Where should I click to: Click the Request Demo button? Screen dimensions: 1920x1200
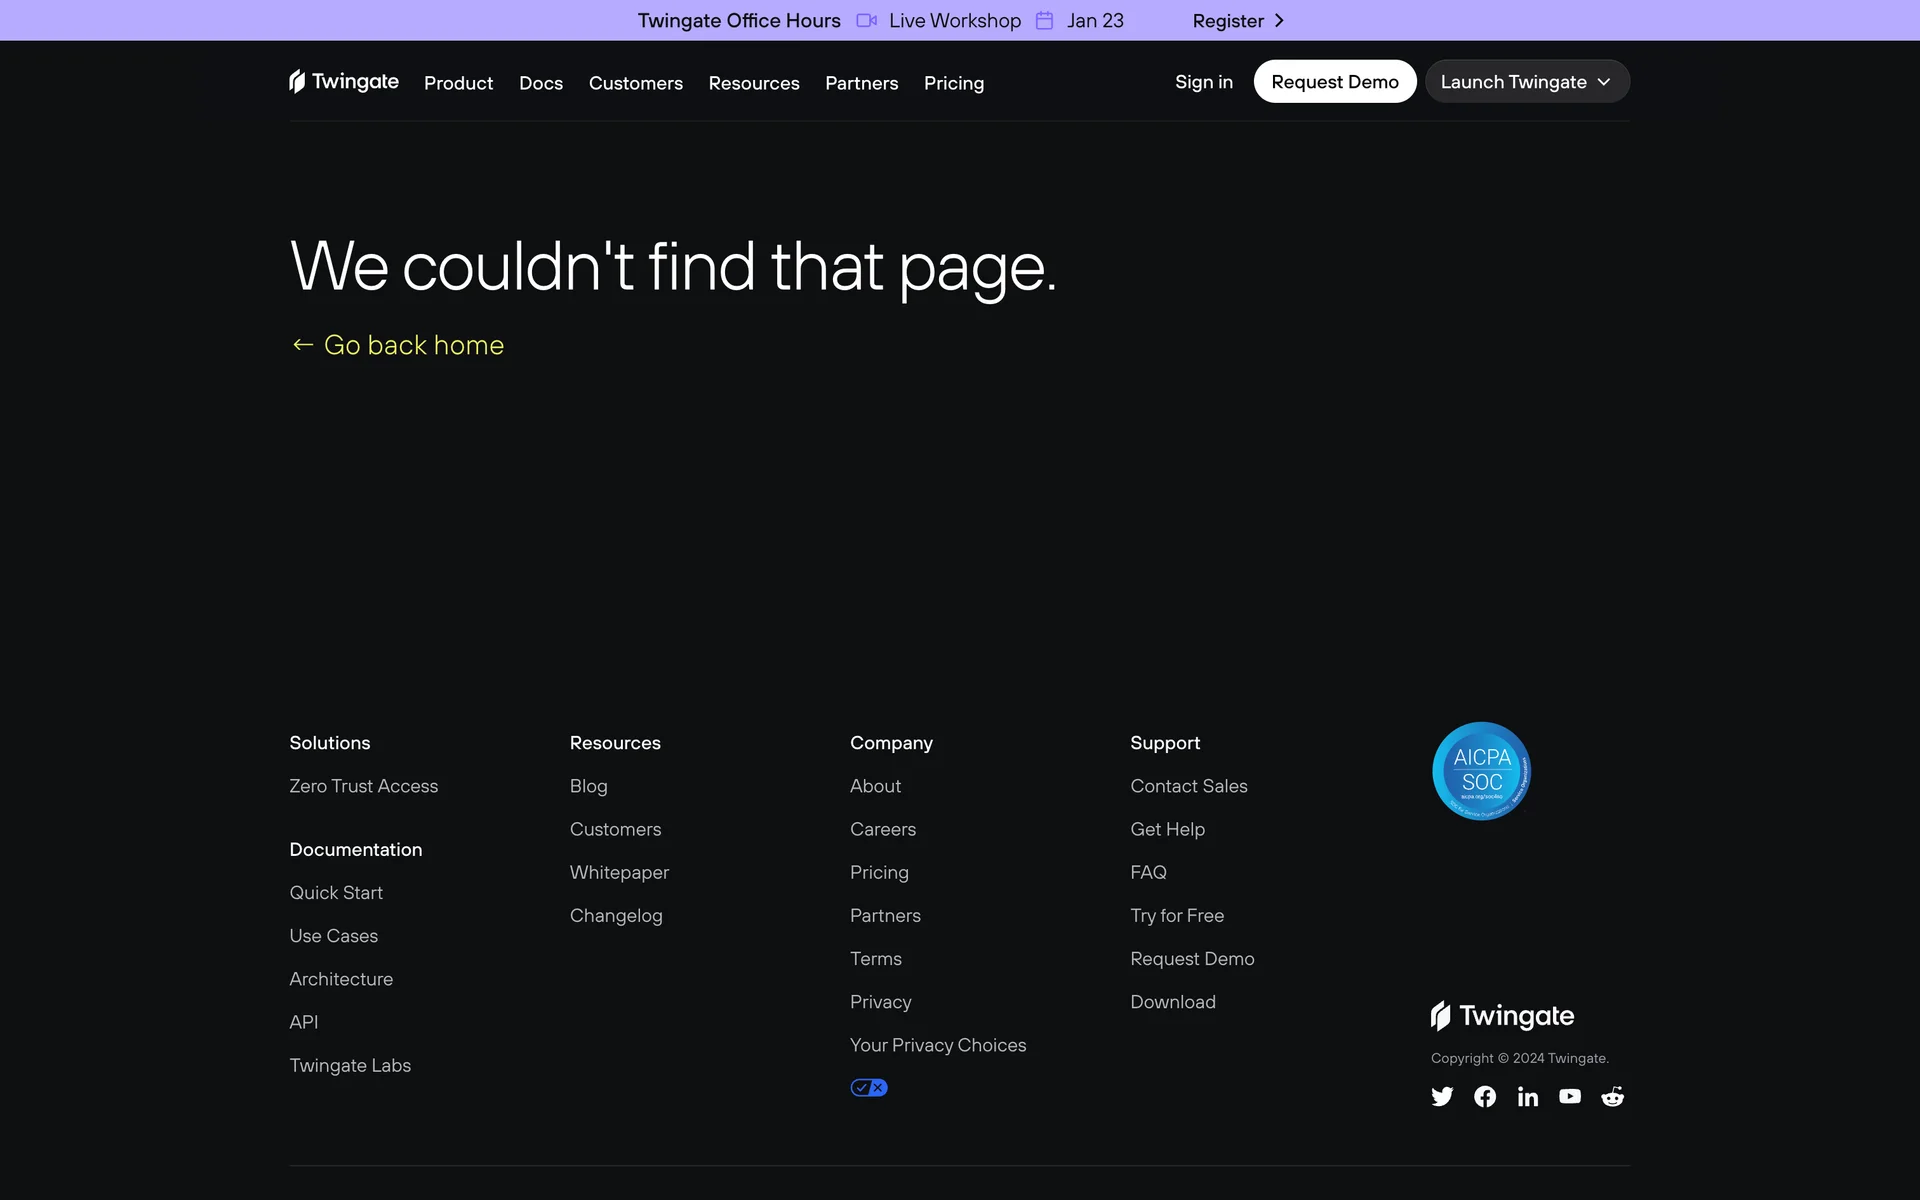(1334, 81)
